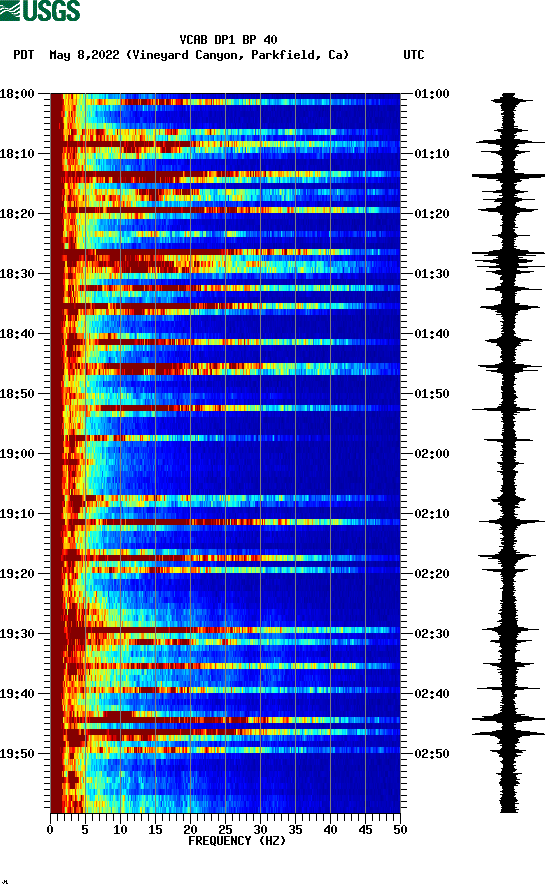The width and height of the screenshot is (552, 893).
Task: Click the date text 'May 8,2022'
Action: click(84, 55)
